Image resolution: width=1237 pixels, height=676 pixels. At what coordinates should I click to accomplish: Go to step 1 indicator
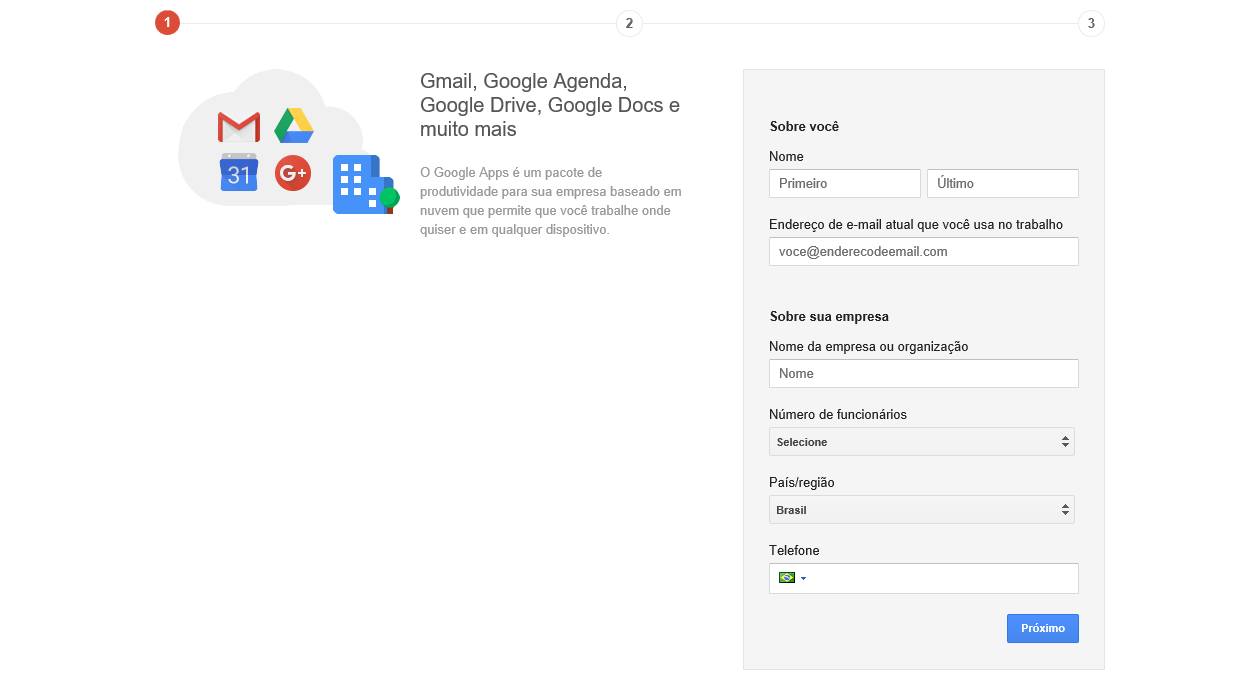[x=167, y=22]
